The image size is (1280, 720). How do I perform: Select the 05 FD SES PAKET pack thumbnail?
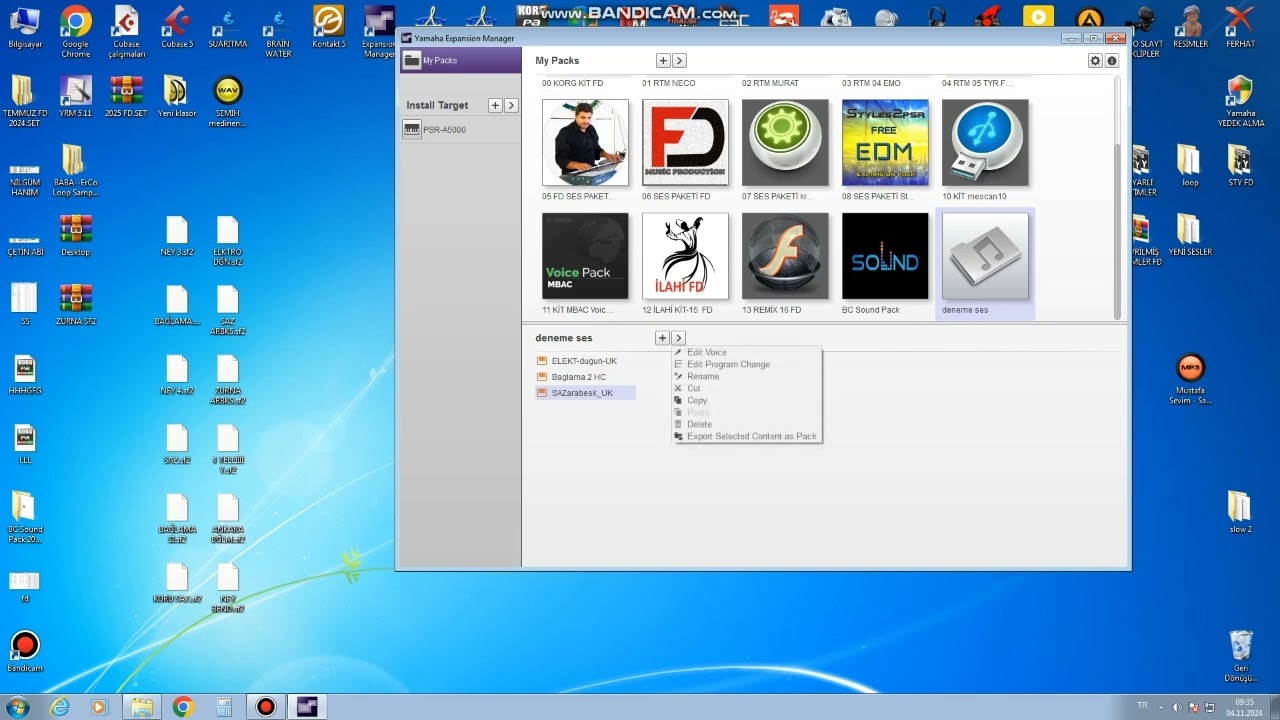pyautogui.click(x=585, y=142)
